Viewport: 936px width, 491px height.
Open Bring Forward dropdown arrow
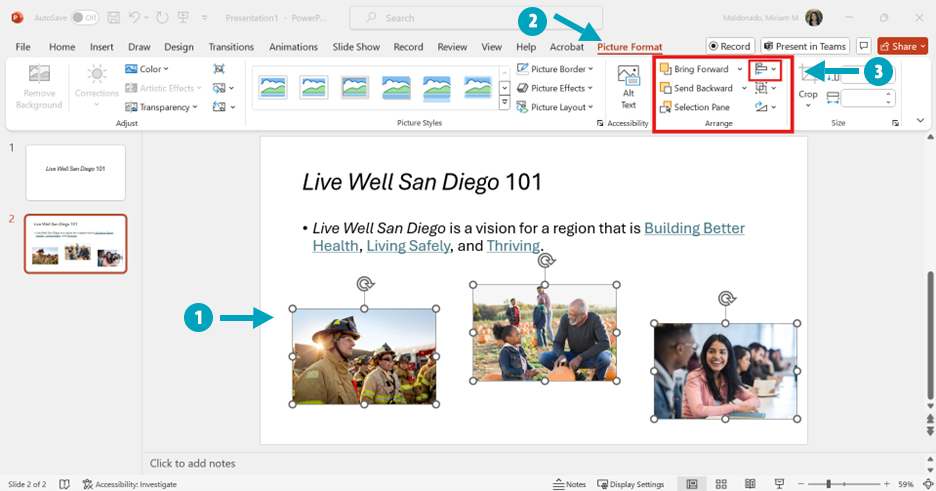pos(740,69)
